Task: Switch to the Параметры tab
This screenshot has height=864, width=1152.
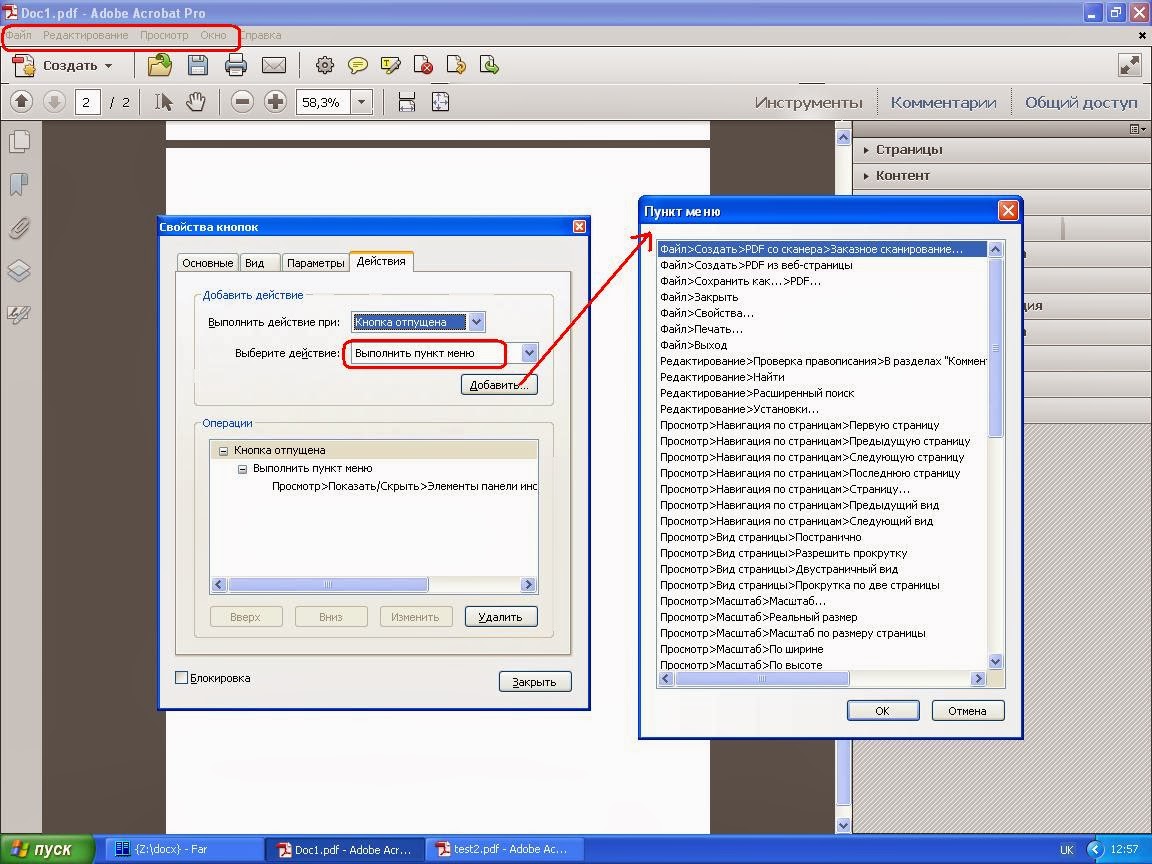Action: (316, 263)
